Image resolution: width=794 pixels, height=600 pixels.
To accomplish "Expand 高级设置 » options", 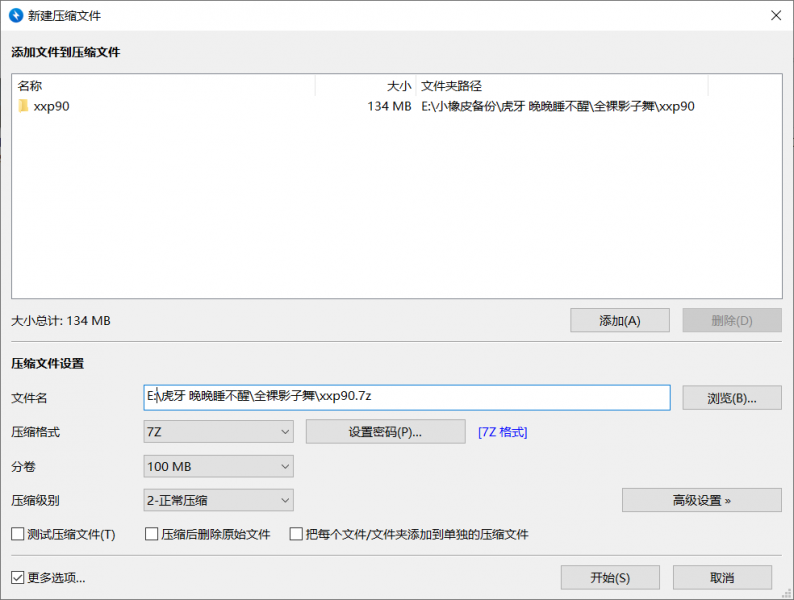I will point(701,500).
